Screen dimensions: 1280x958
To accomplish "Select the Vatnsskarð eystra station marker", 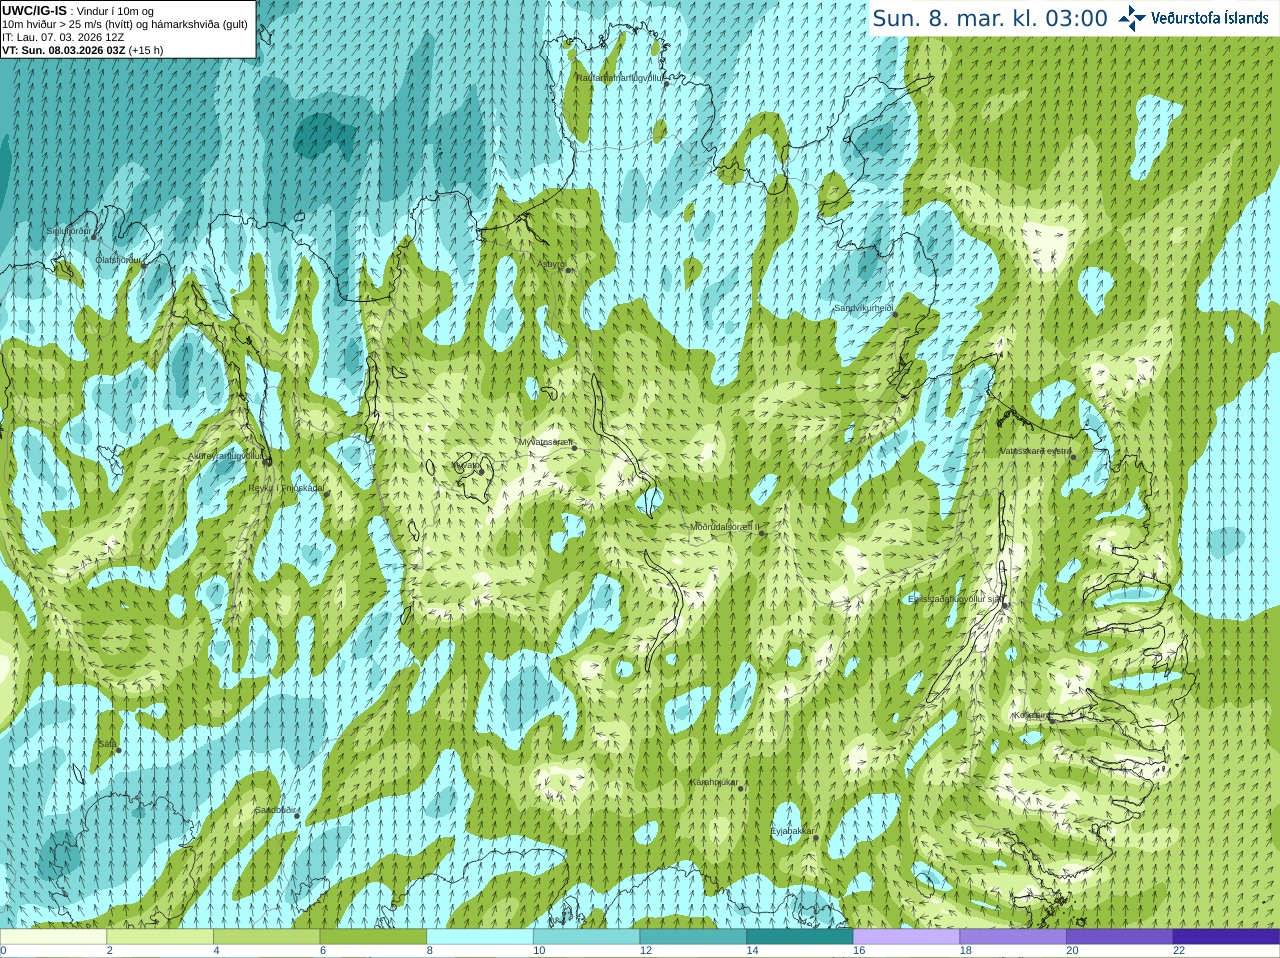I will click(x=1073, y=457).
